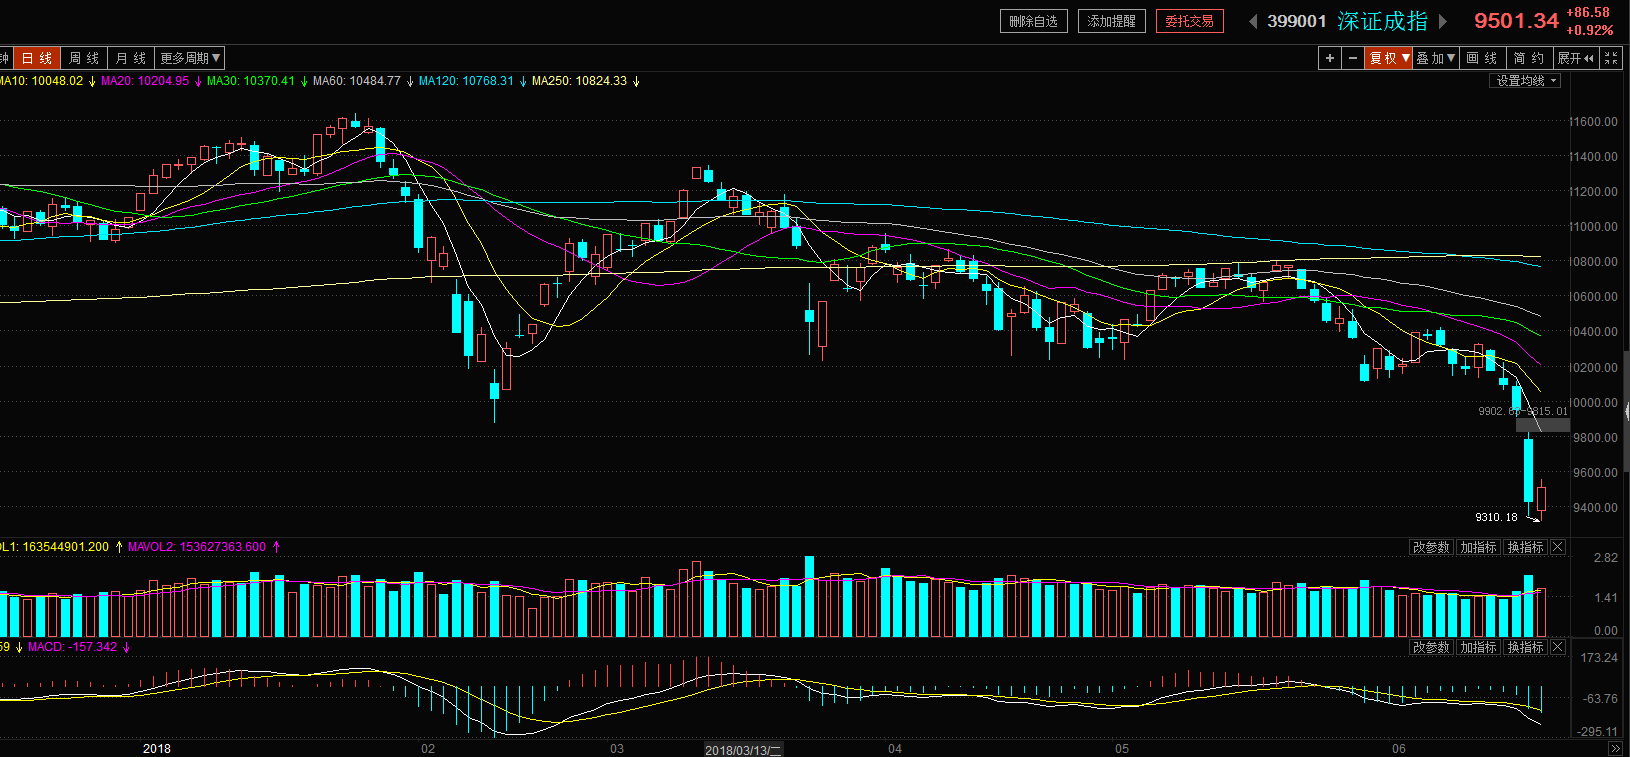Click the 添加提醒 button
This screenshot has width=1630, height=757.
pos(1111,21)
